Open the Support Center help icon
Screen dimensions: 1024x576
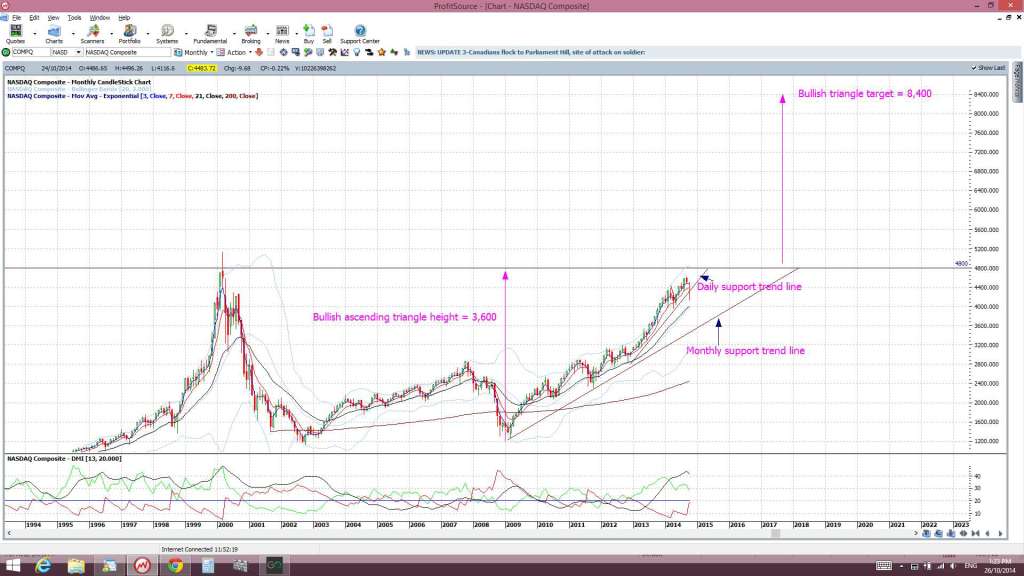(x=360, y=34)
